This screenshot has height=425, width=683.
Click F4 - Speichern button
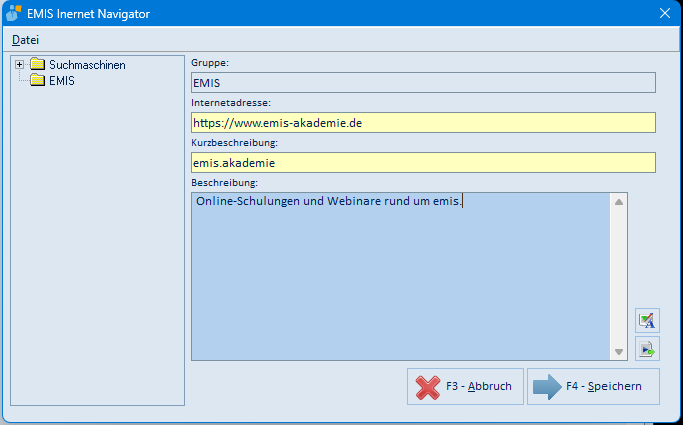[593, 387]
